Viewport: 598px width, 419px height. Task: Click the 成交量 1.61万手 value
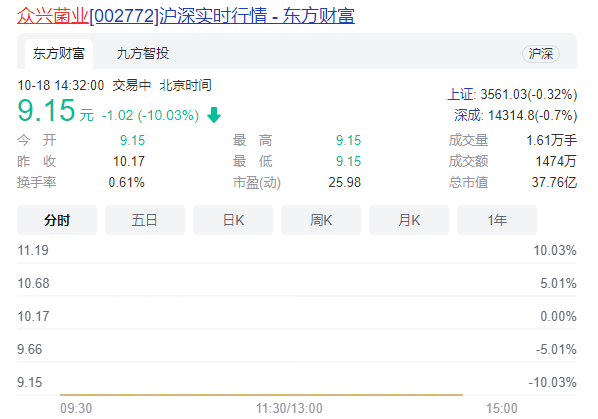click(x=551, y=140)
